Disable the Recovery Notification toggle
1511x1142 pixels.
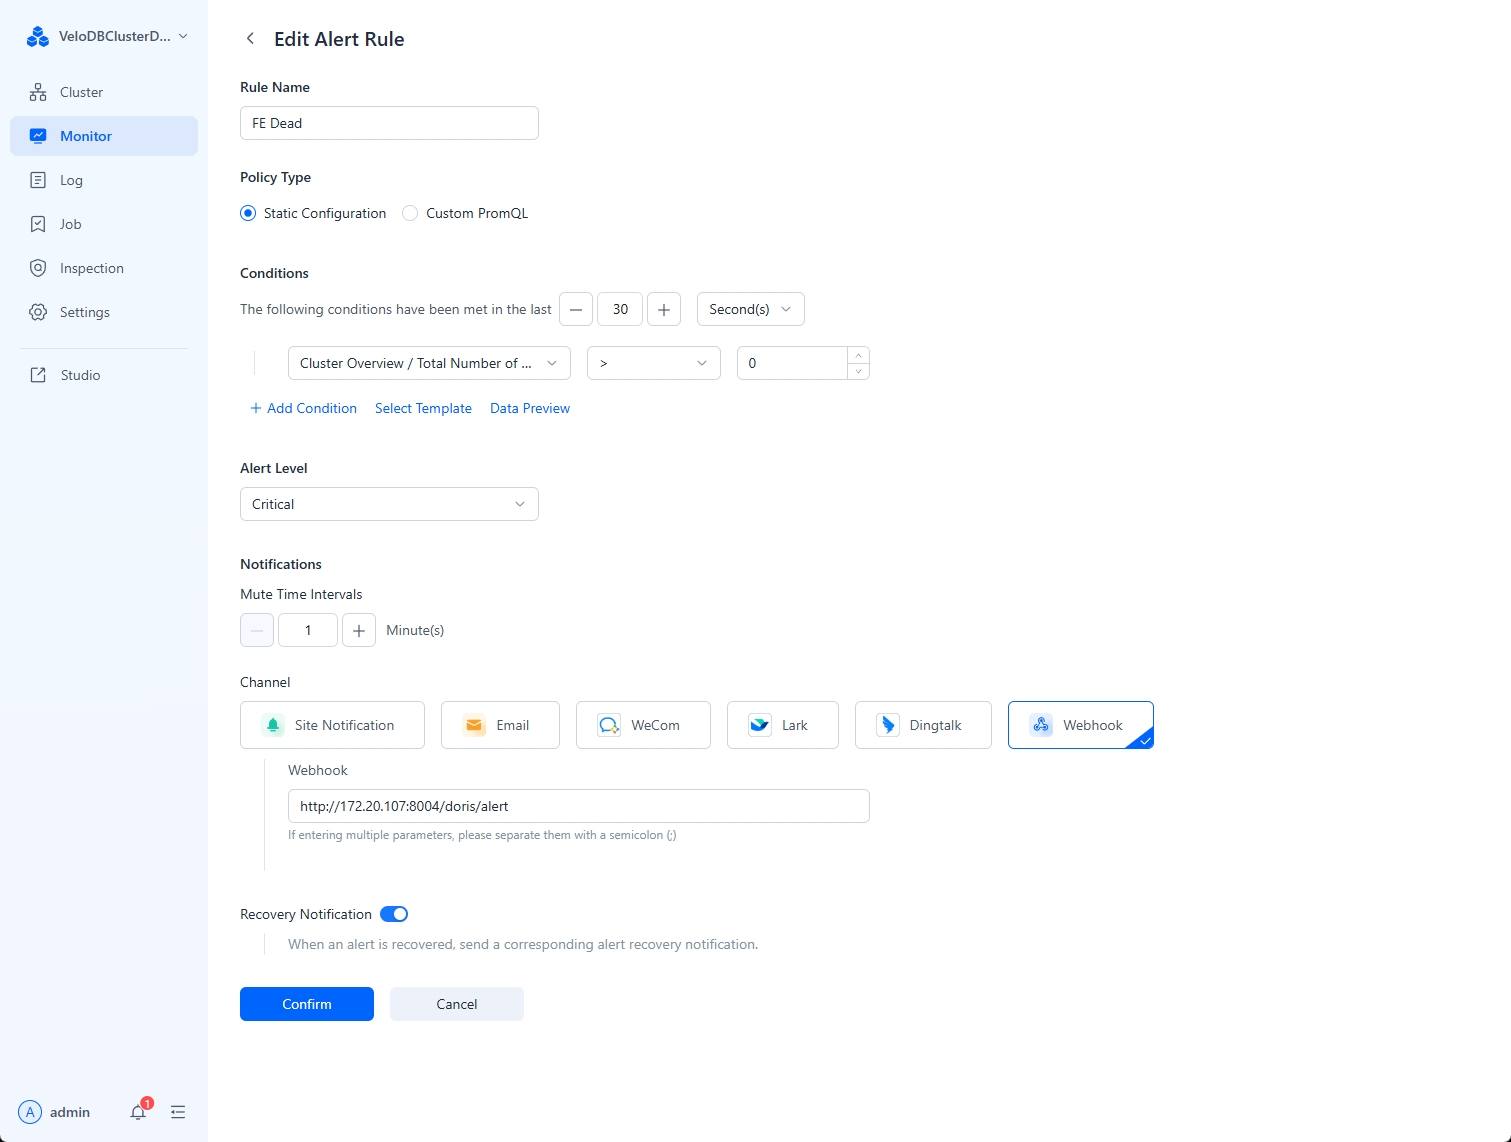(x=393, y=914)
